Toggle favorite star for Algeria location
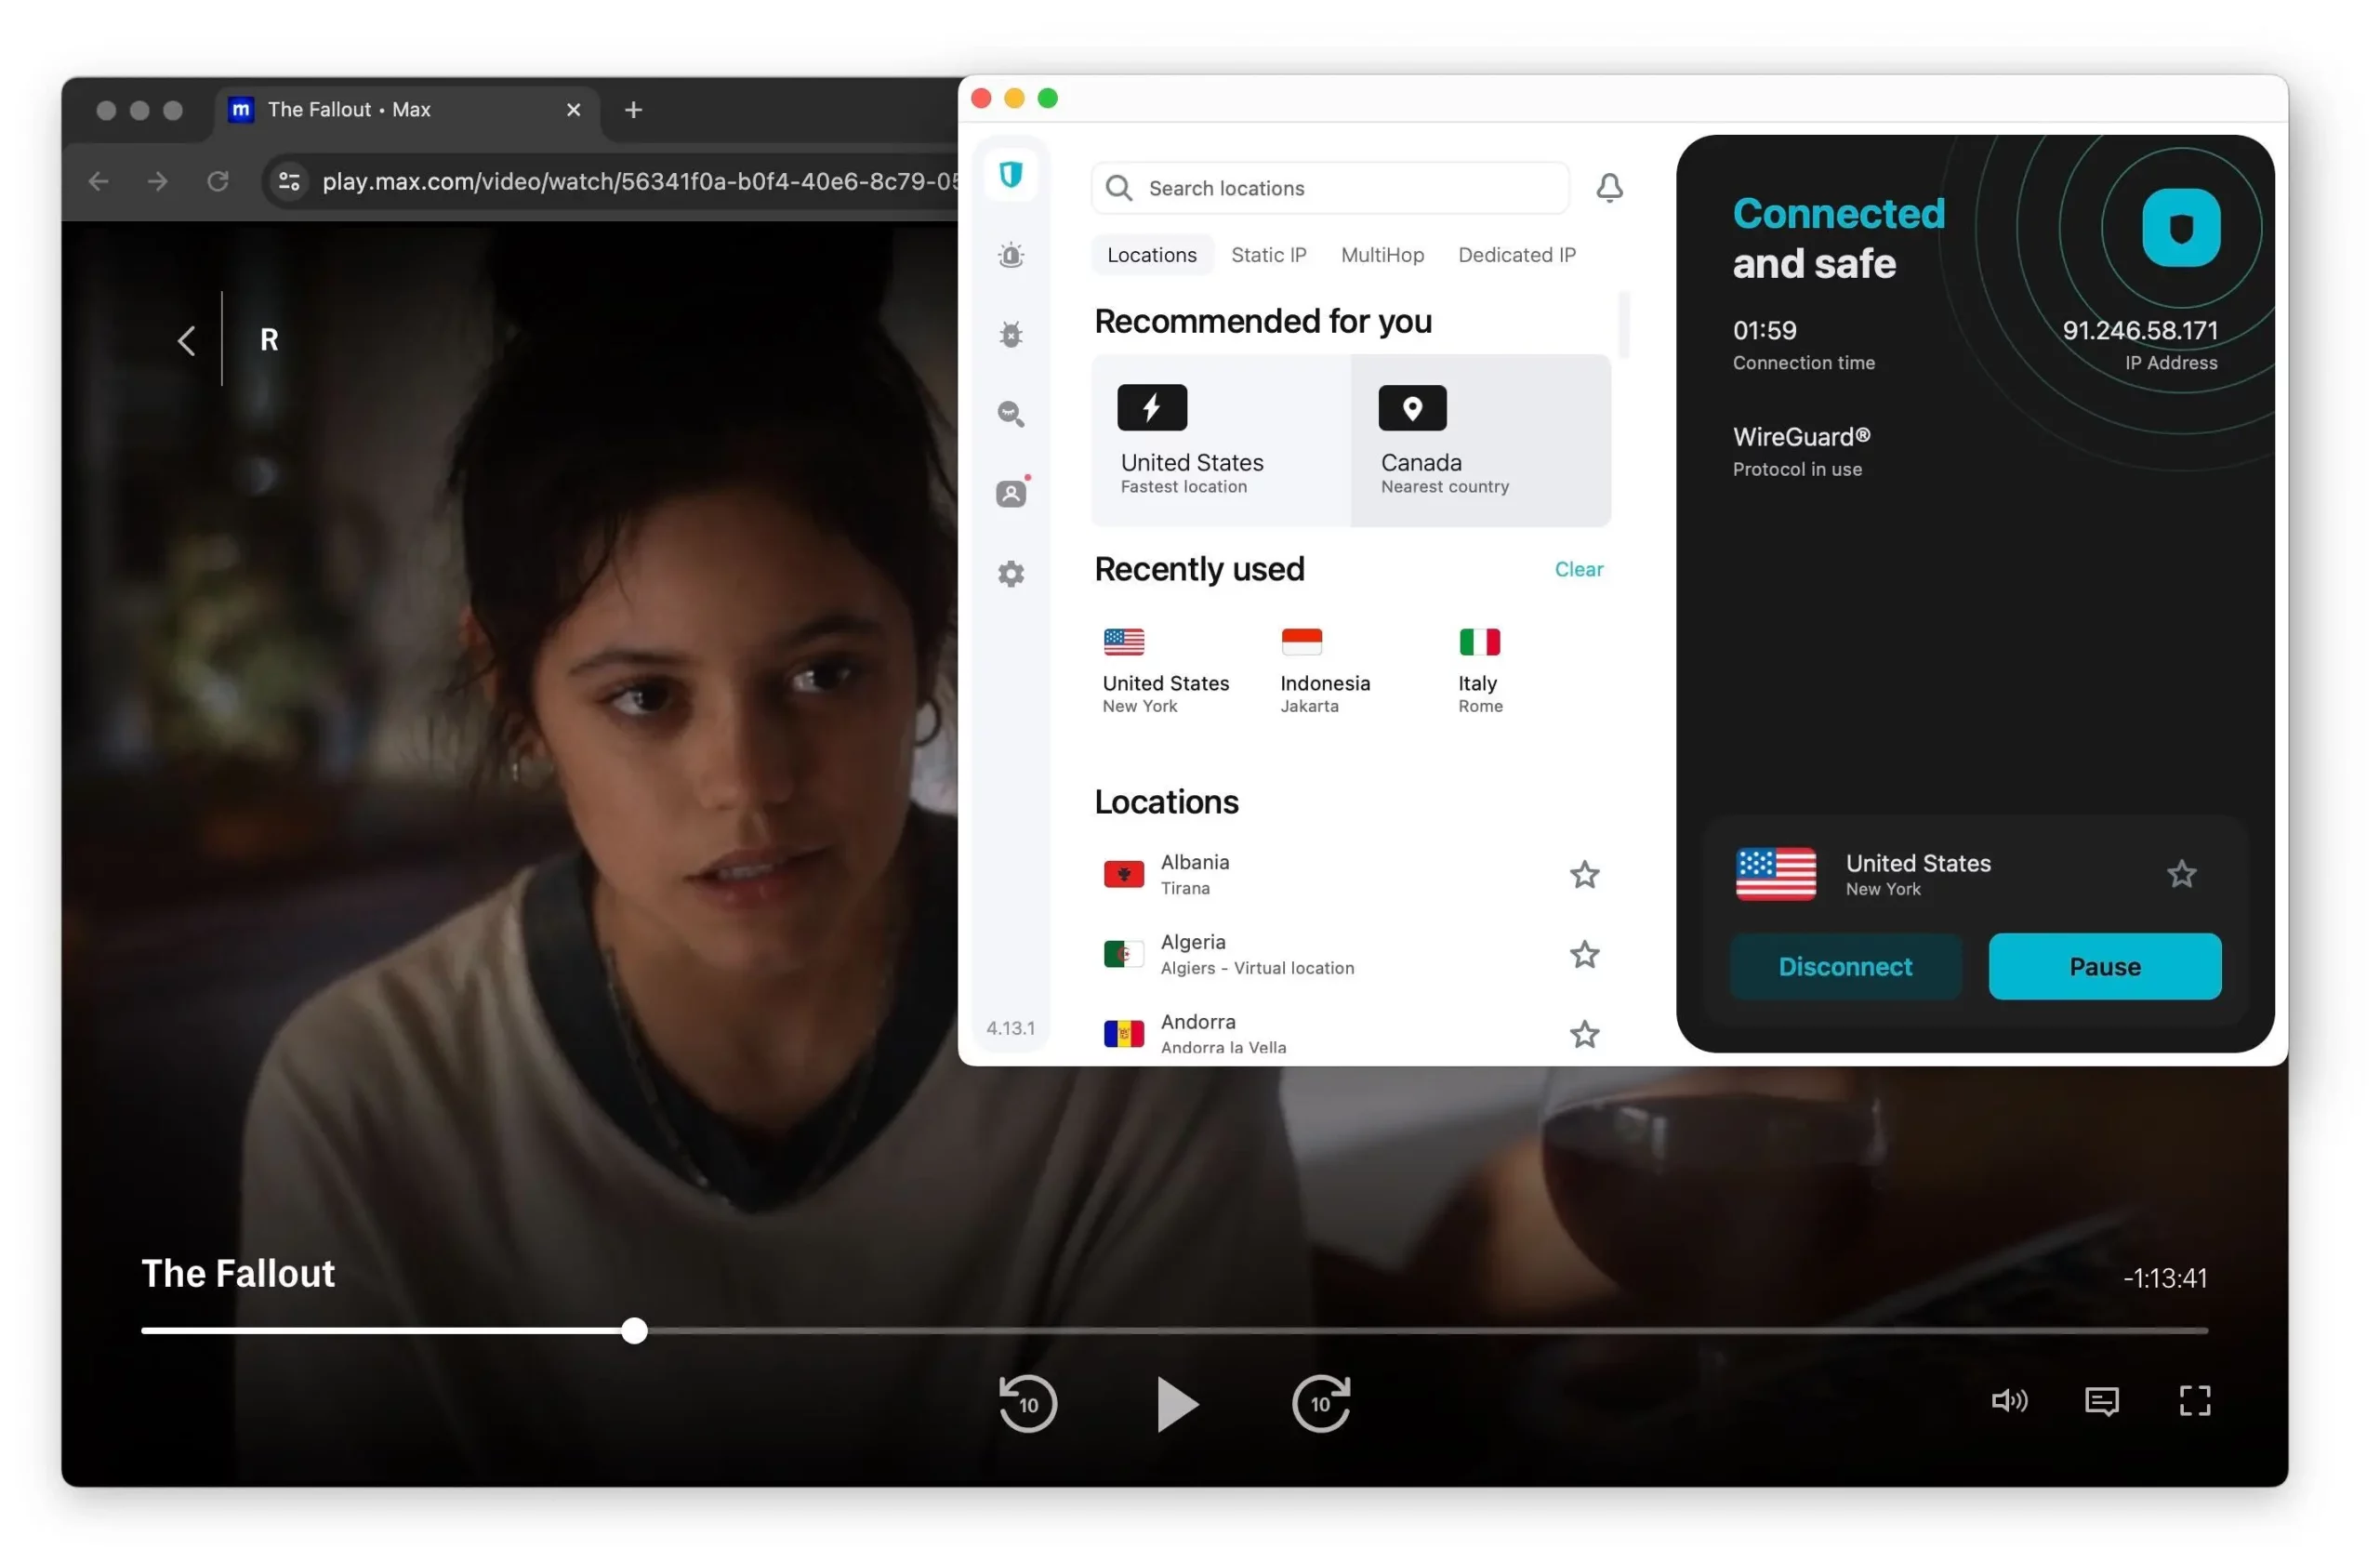 pyautogui.click(x=1584, y=952)
